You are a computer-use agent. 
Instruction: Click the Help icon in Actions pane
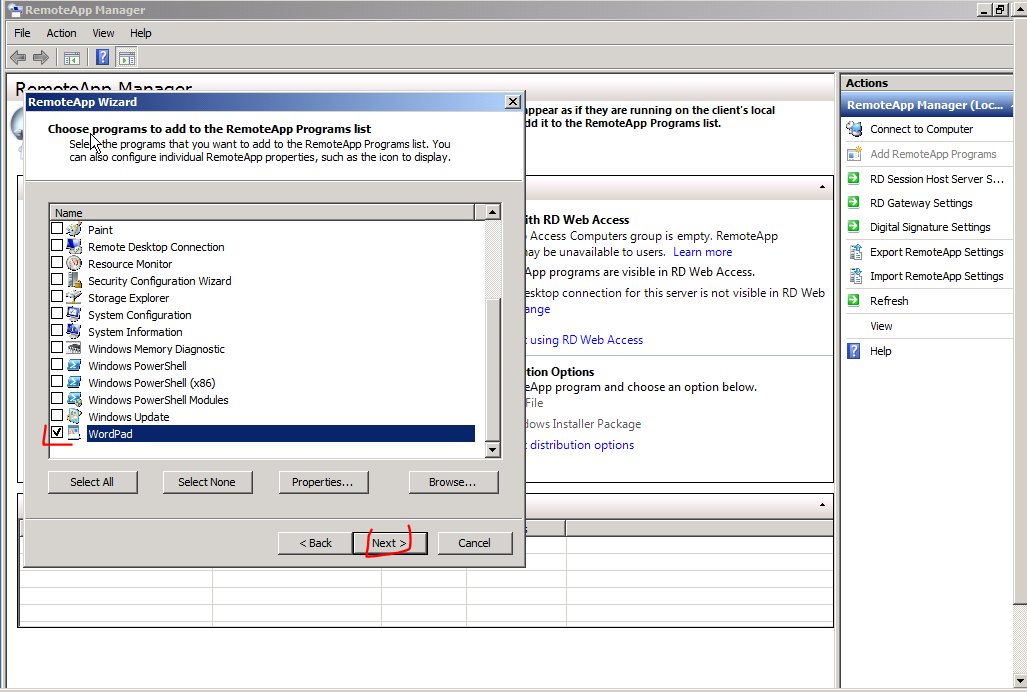tap(853, 351)
